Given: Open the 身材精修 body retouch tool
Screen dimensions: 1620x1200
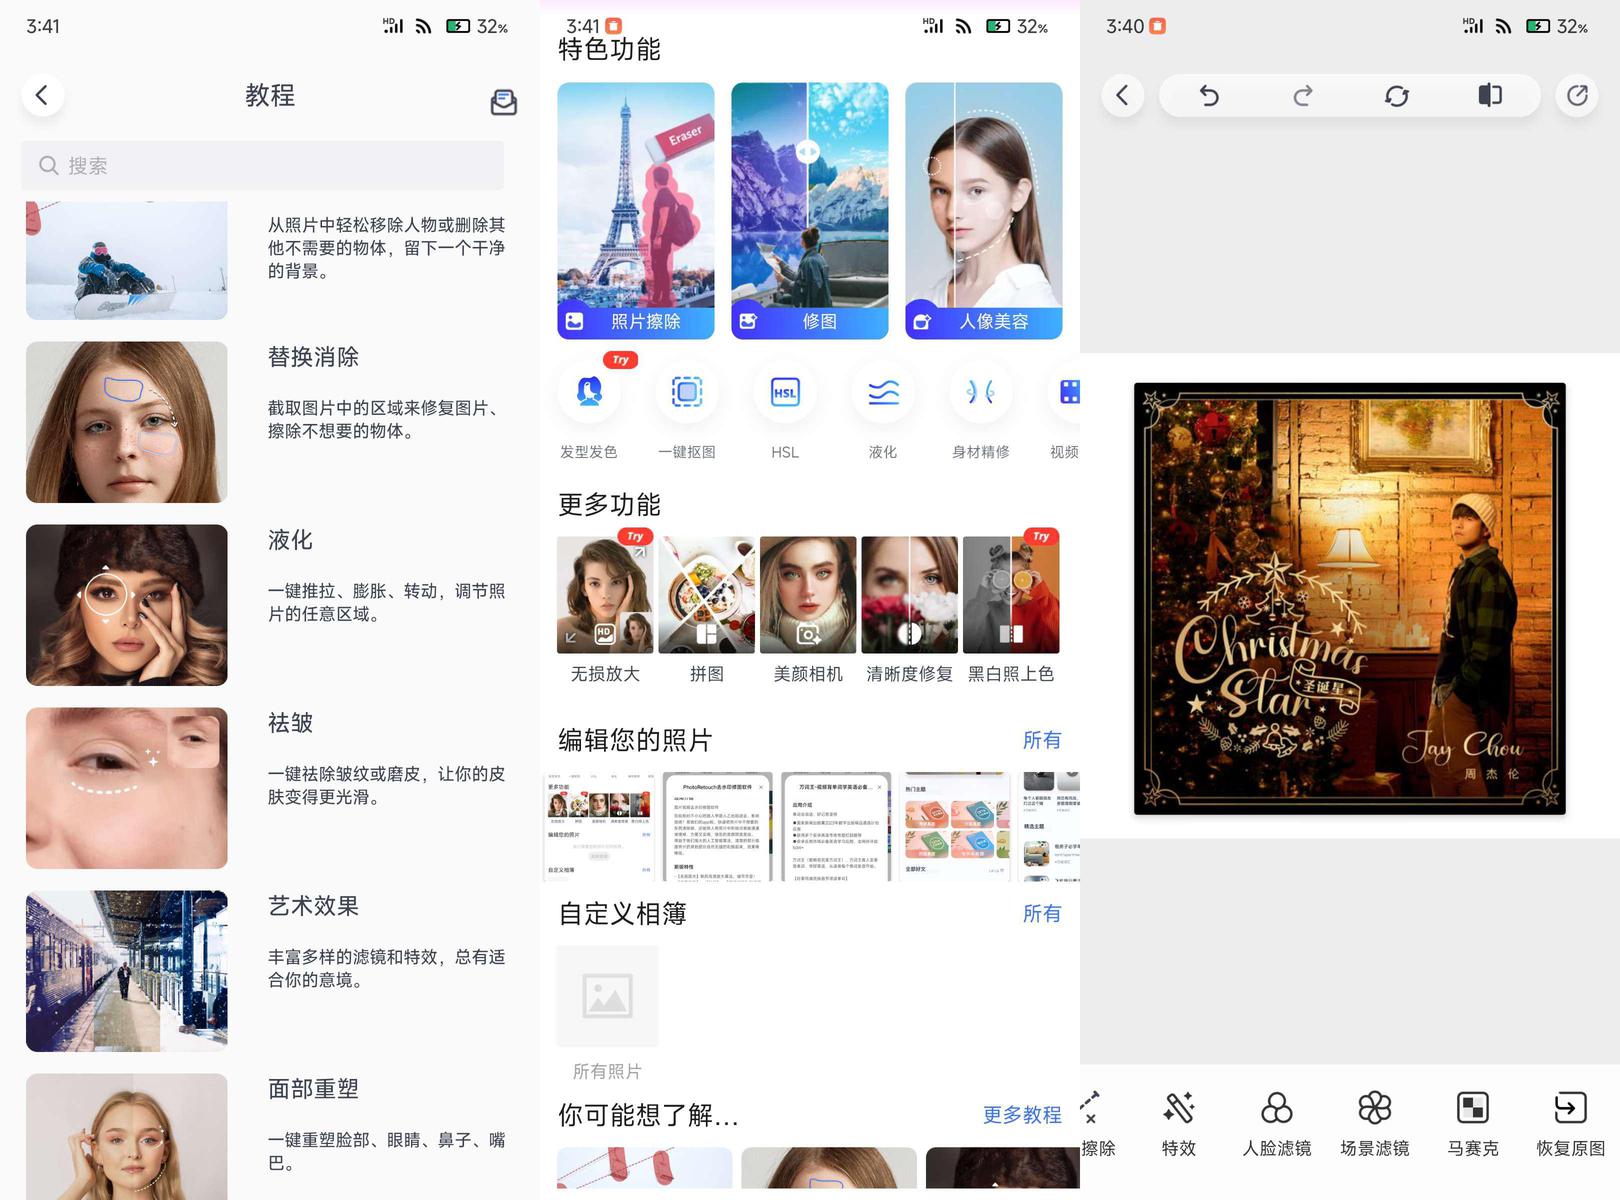Looking at the screenshot, I should tap(981, 392).
